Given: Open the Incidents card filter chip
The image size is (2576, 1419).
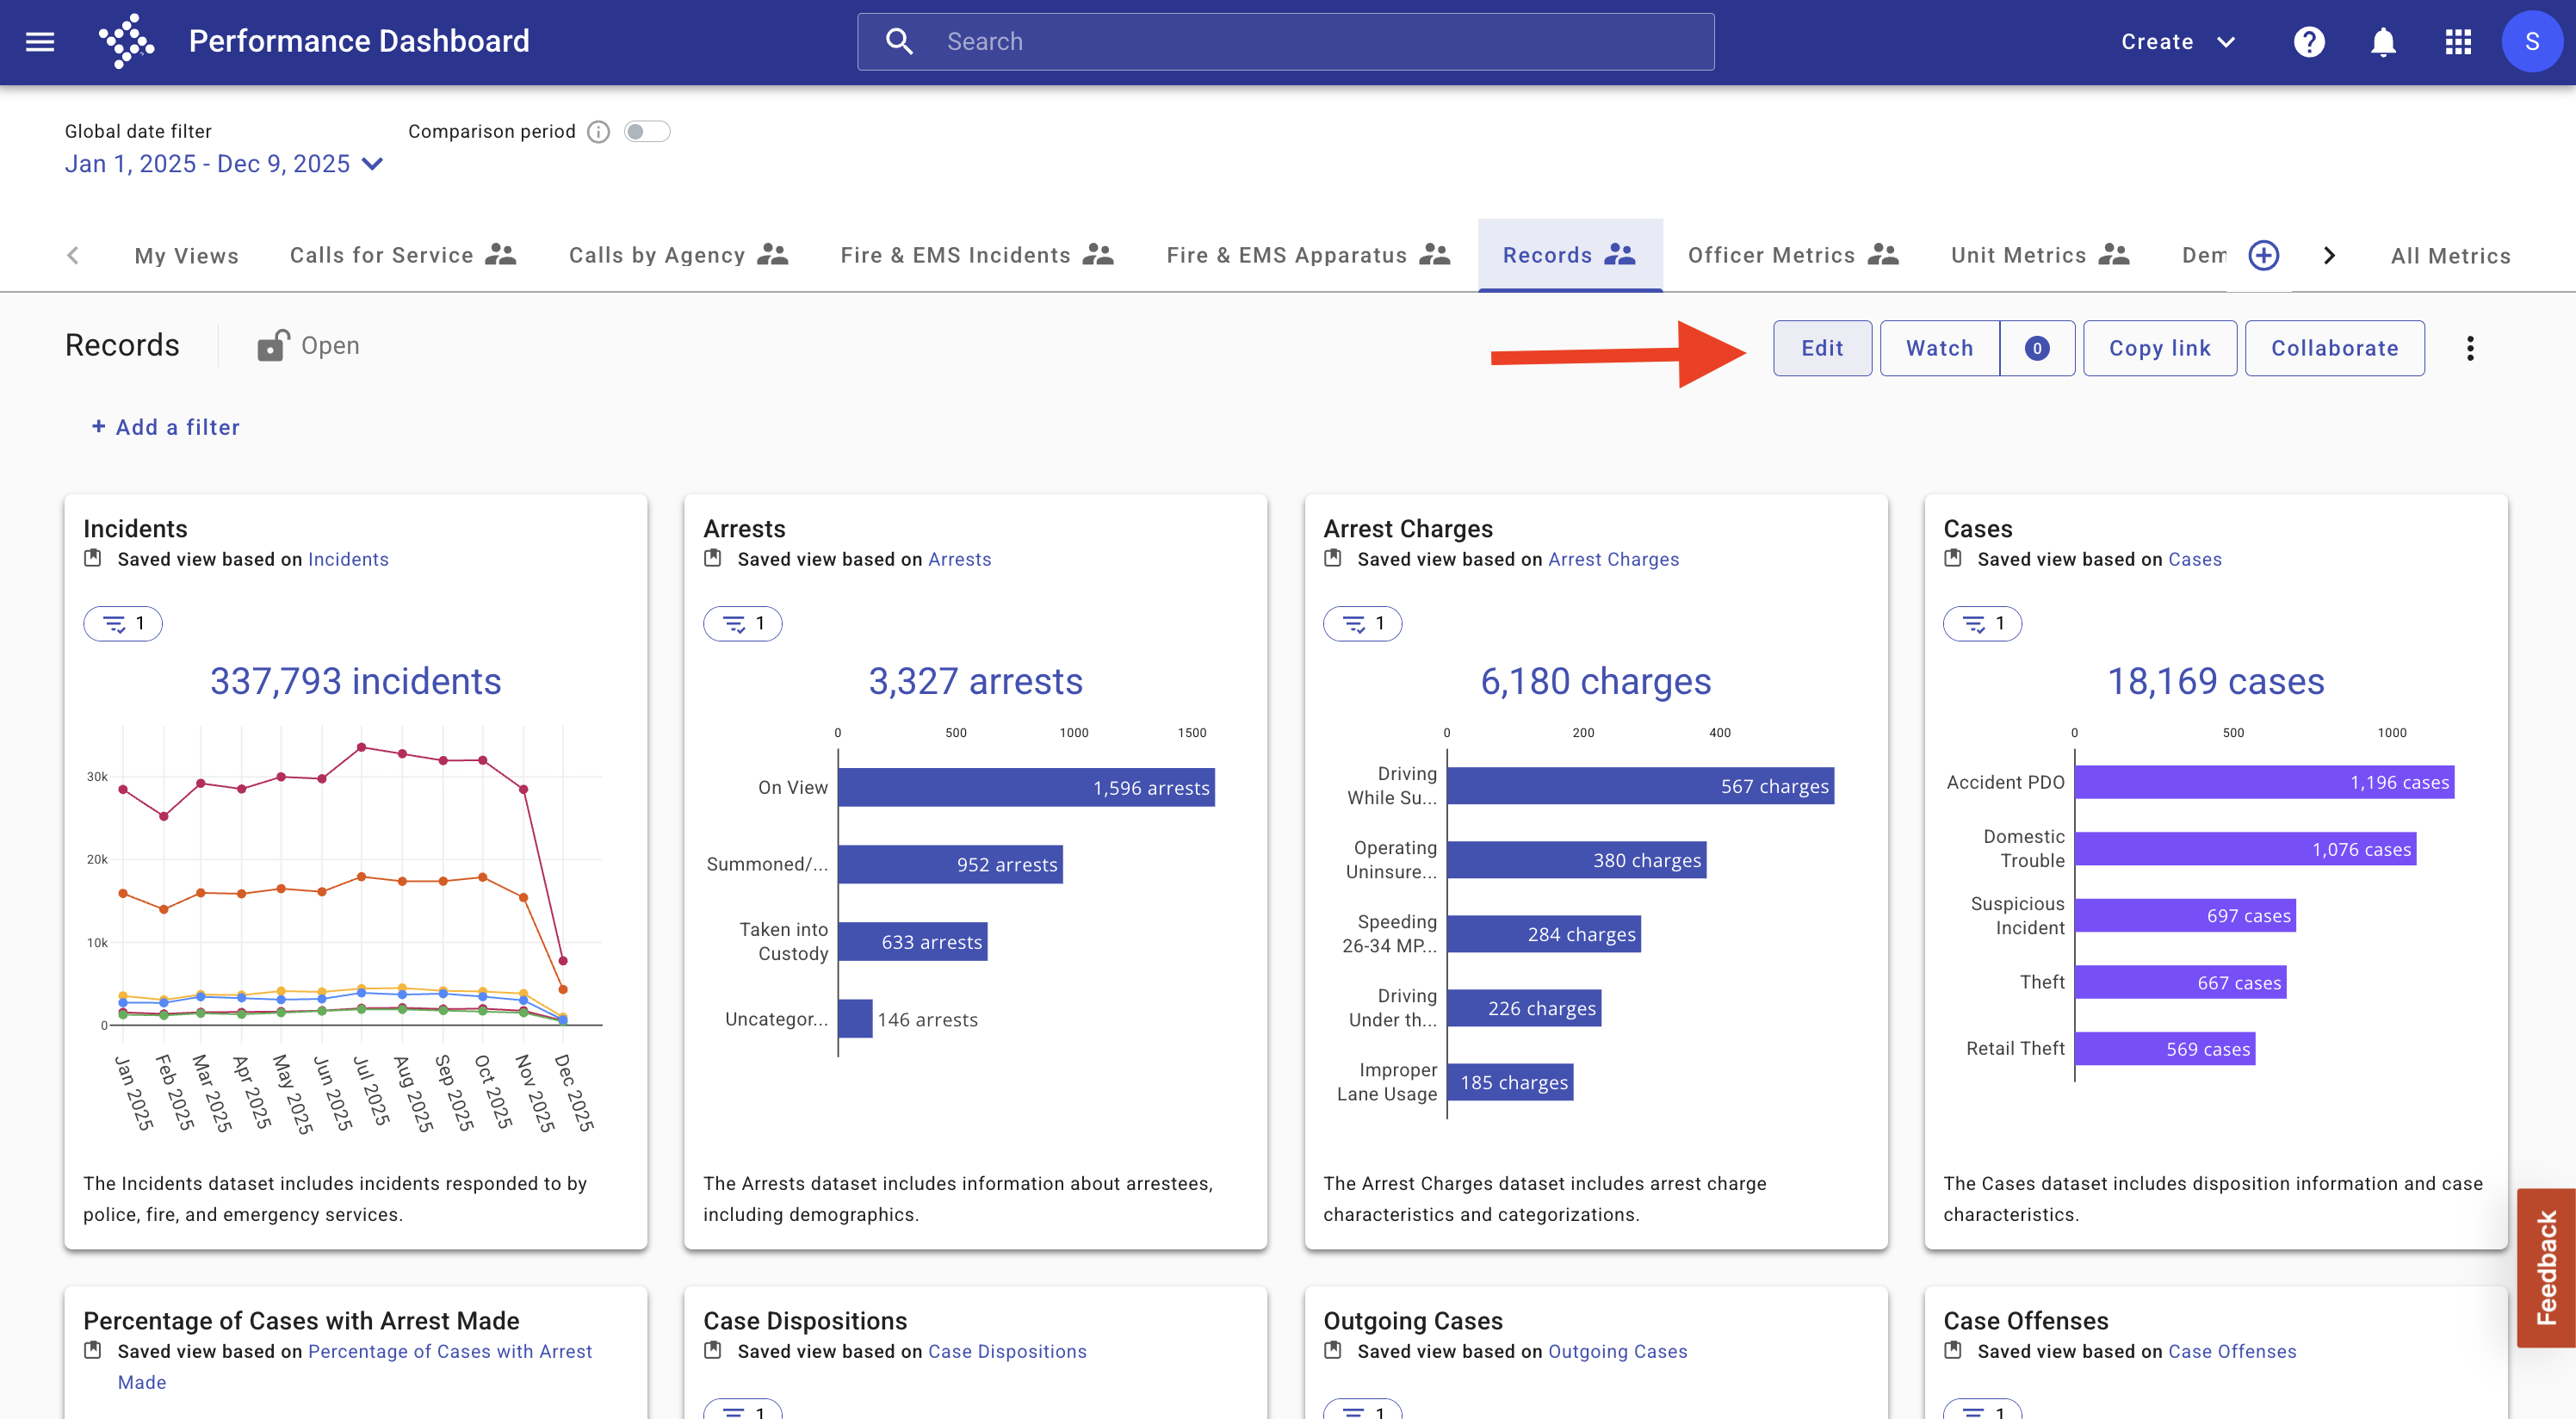Looking at the screenshot, I should 123,623.
